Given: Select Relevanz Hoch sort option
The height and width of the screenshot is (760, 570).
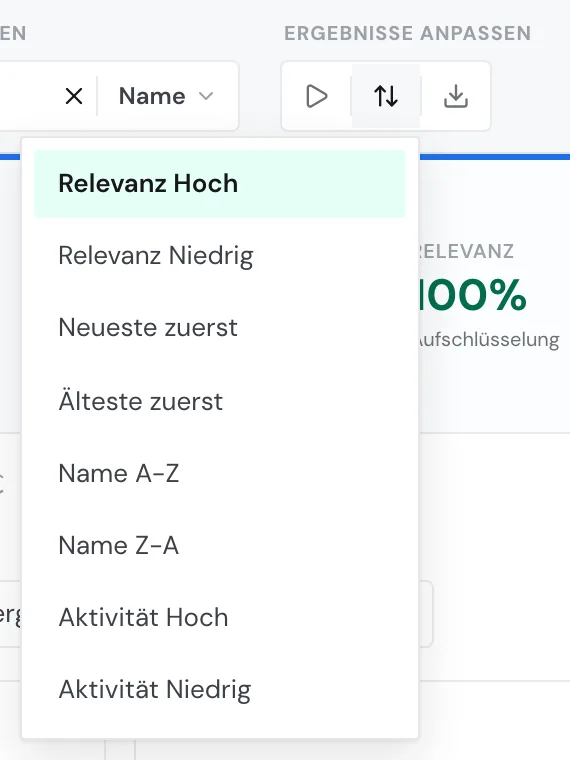Looking at the screenshot, I should pos(220,184).
